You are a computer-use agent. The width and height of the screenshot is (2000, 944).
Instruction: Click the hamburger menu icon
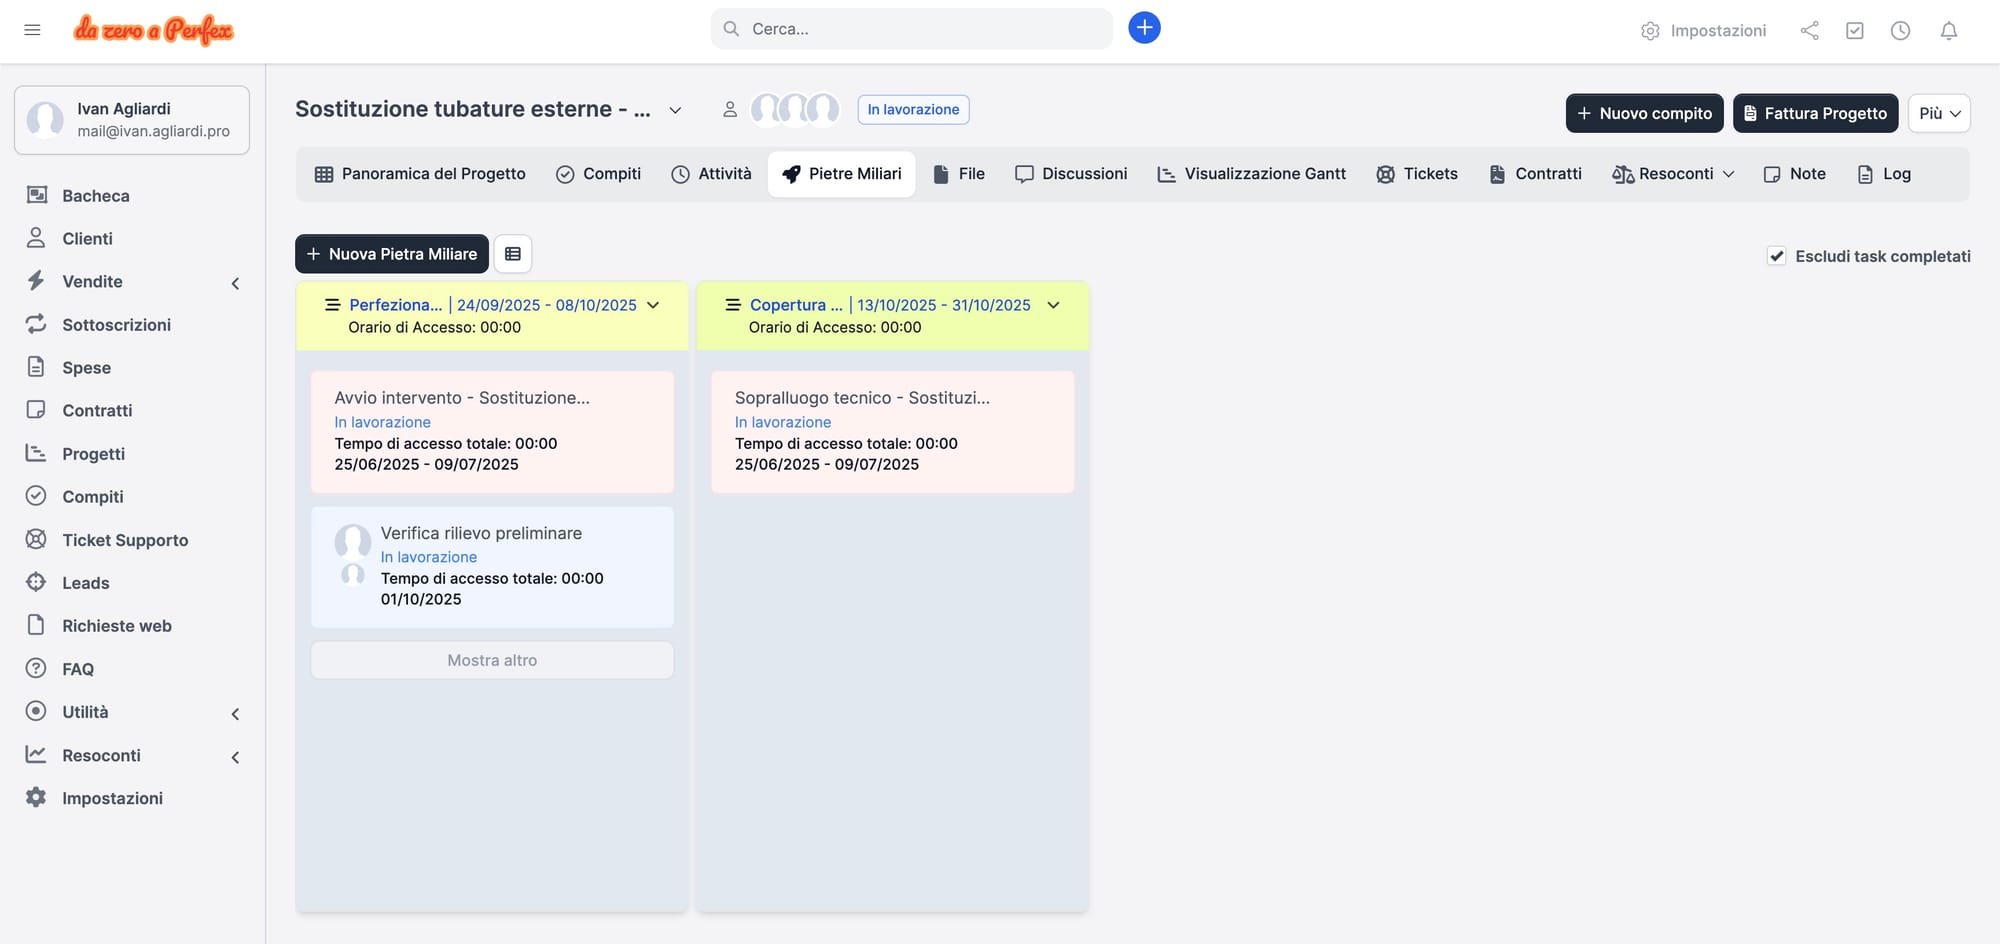pyautogui.click(x=32, y=30)
